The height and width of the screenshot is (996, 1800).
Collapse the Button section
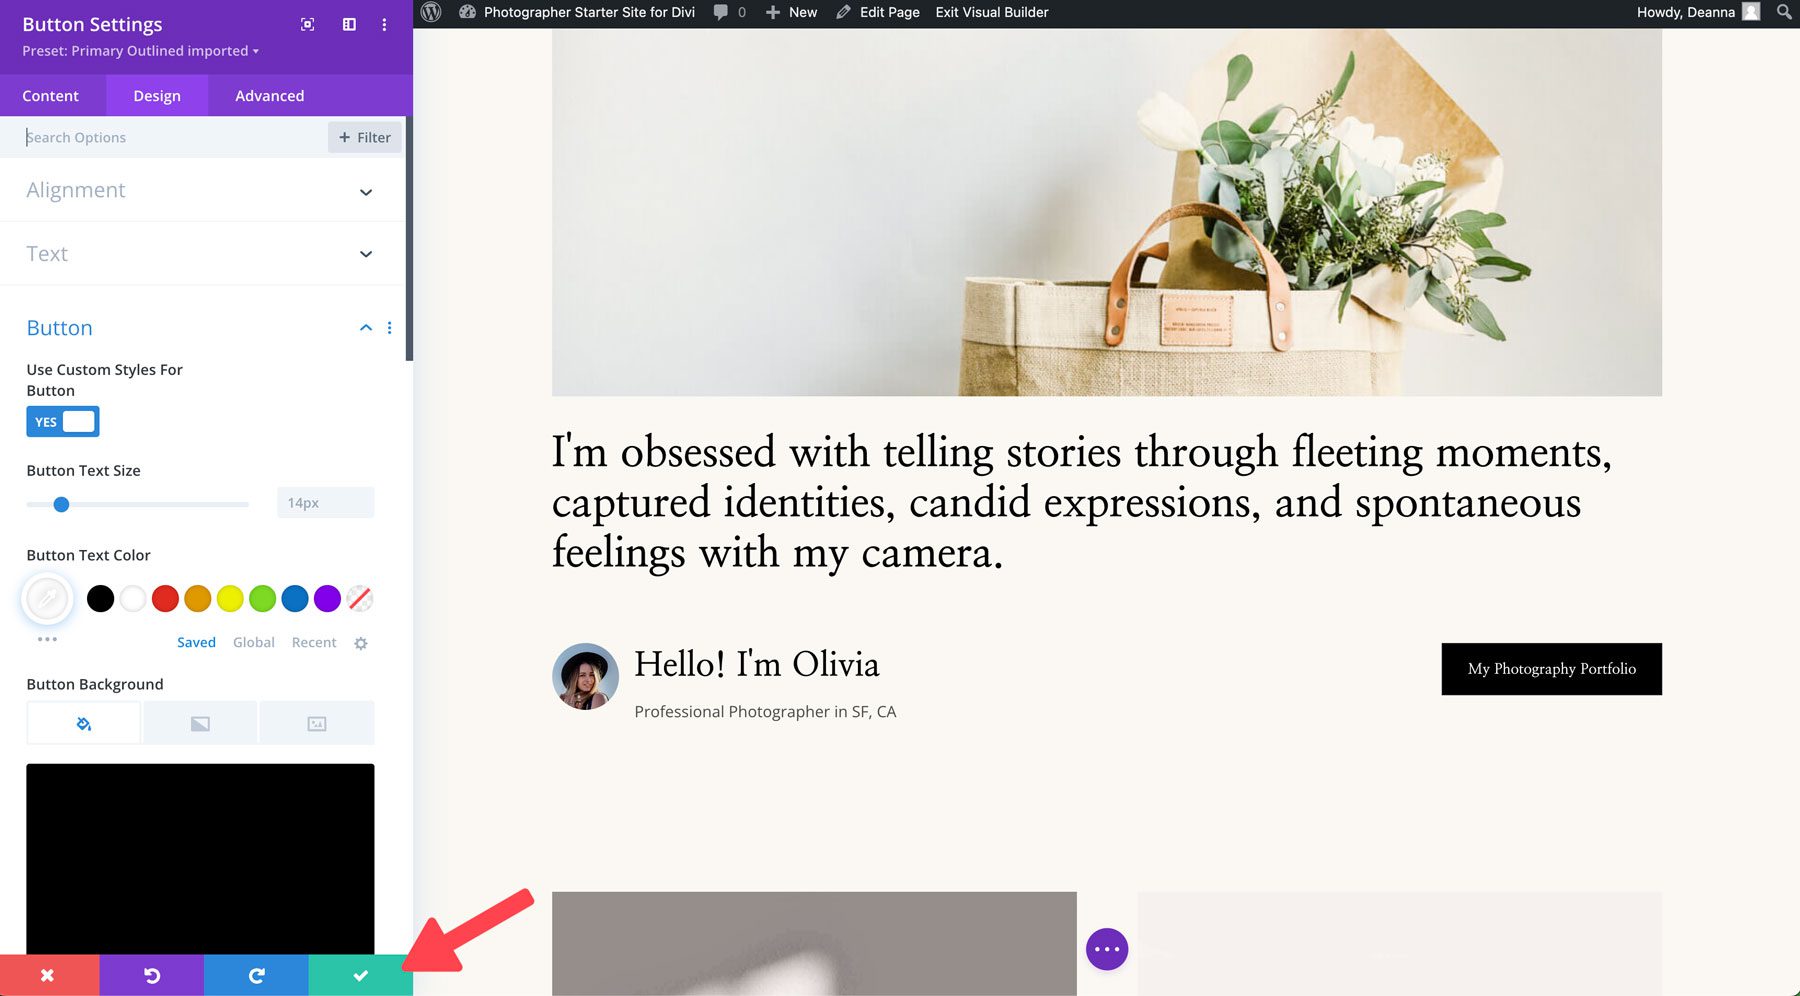tap(365, 328)
